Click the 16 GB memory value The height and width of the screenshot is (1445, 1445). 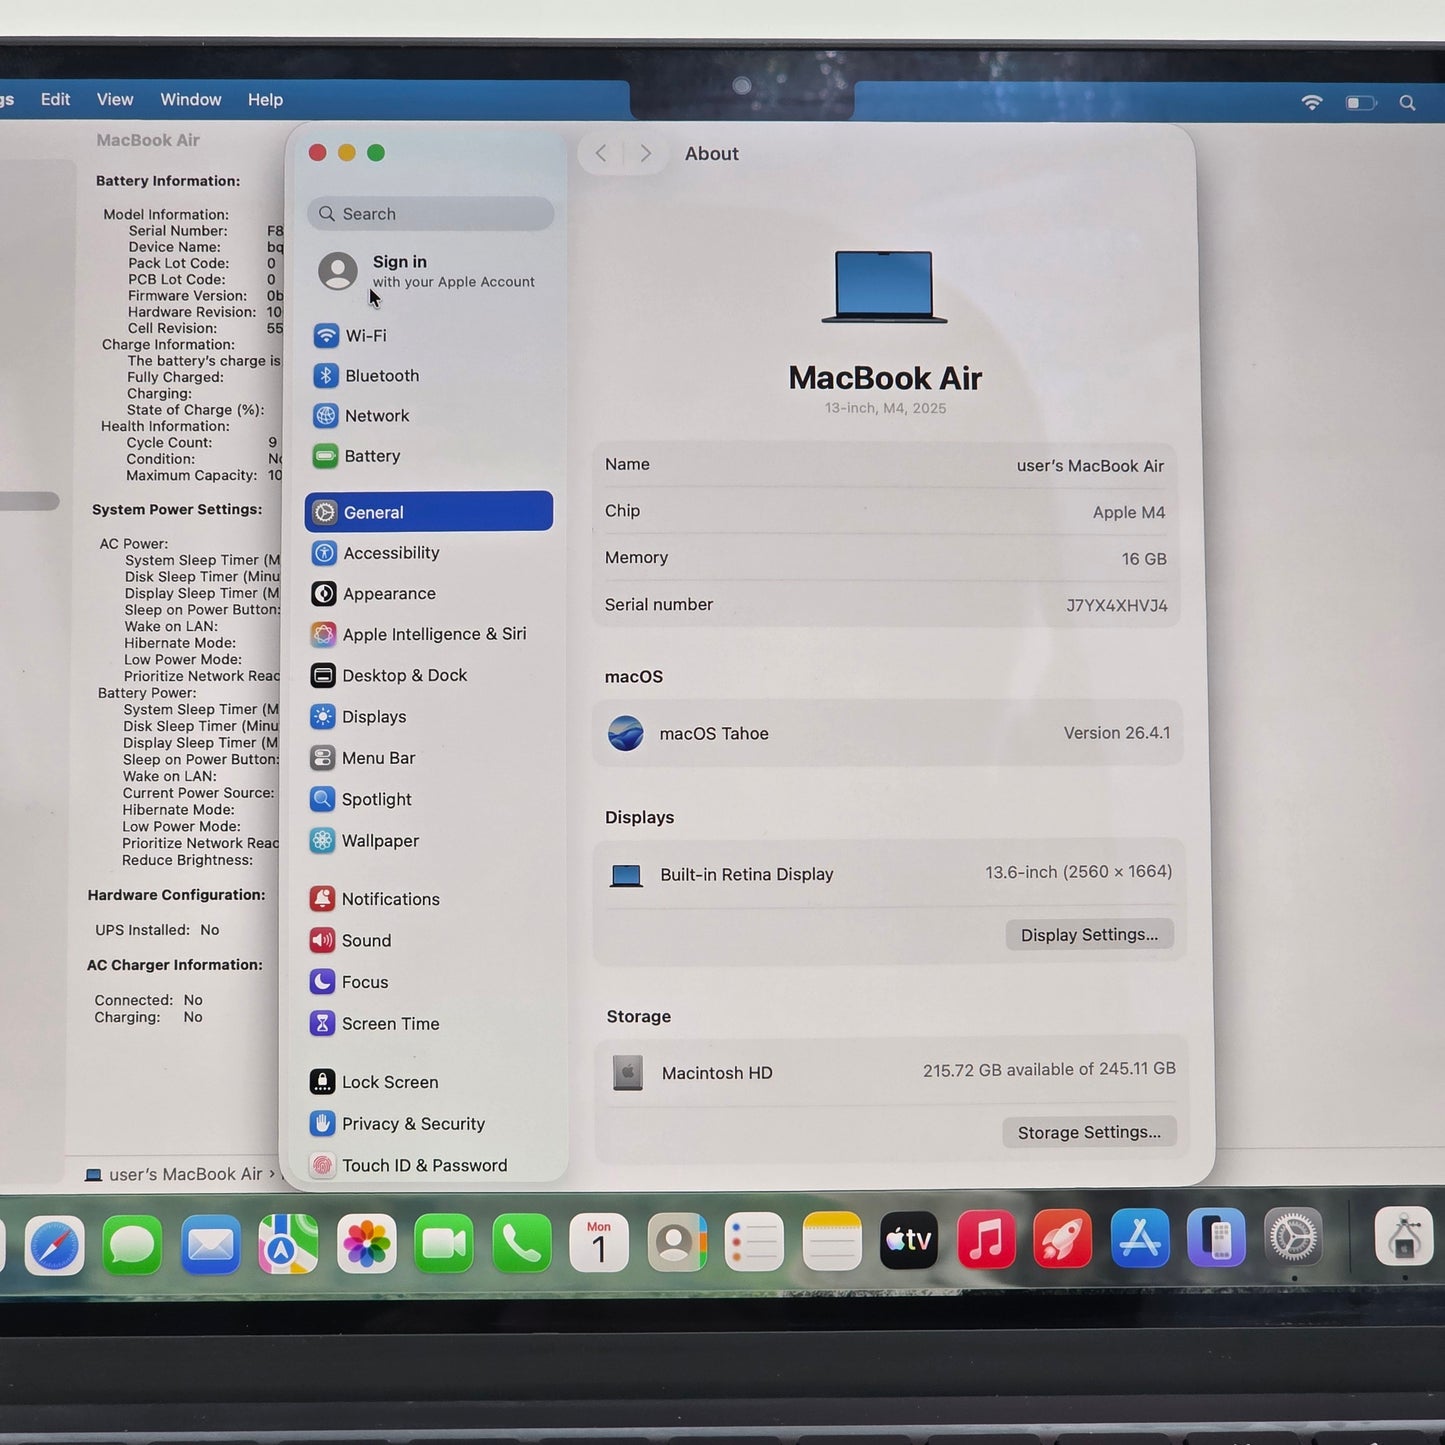[1144, 559]
